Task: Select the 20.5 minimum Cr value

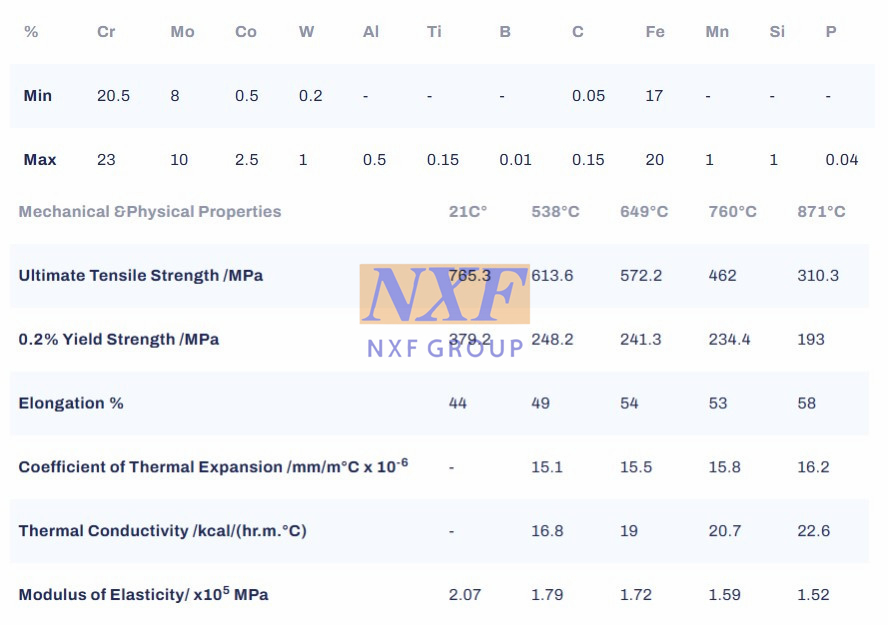Action: [x=113, y=96]
